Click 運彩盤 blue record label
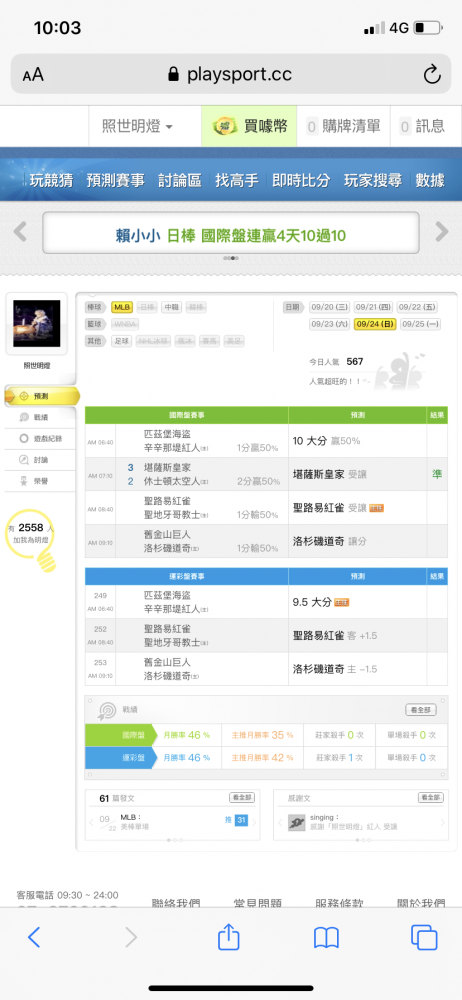462x1000 pixels. pyautogui.click(x=121, y=758)
